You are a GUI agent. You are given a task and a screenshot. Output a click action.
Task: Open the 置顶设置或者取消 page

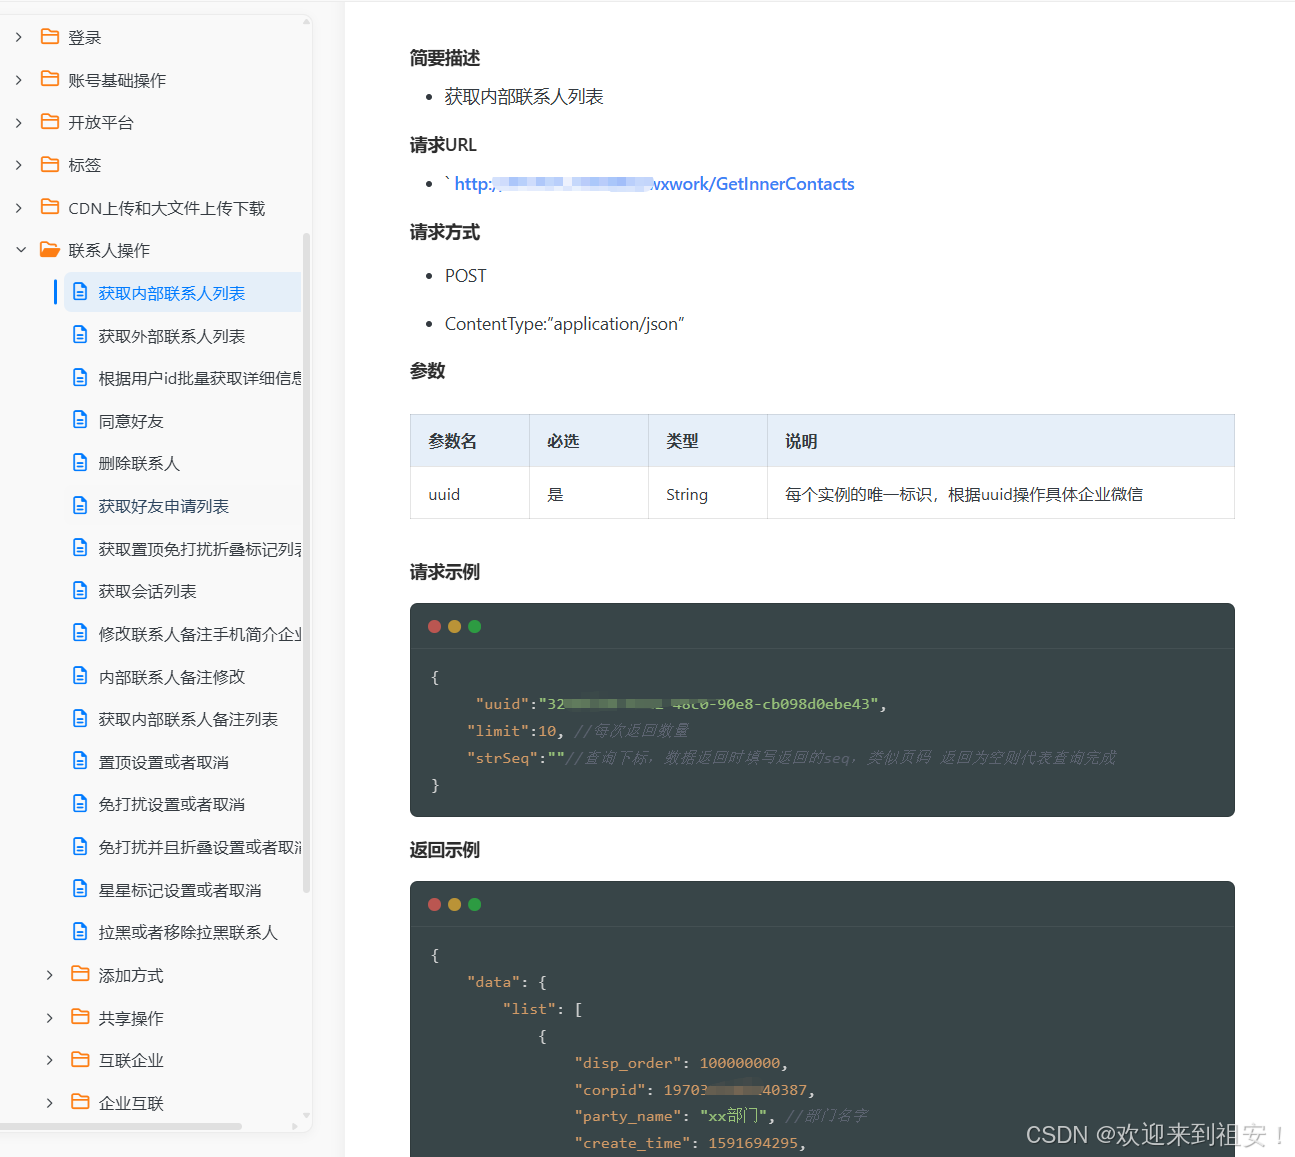164,762
